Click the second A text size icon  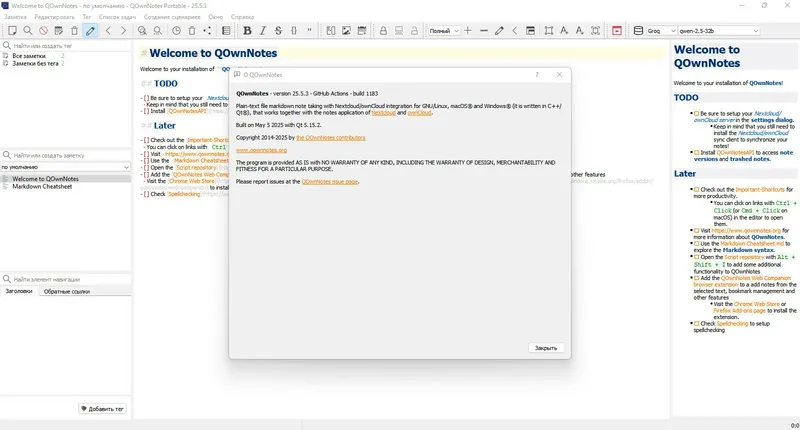pos(580,31)
